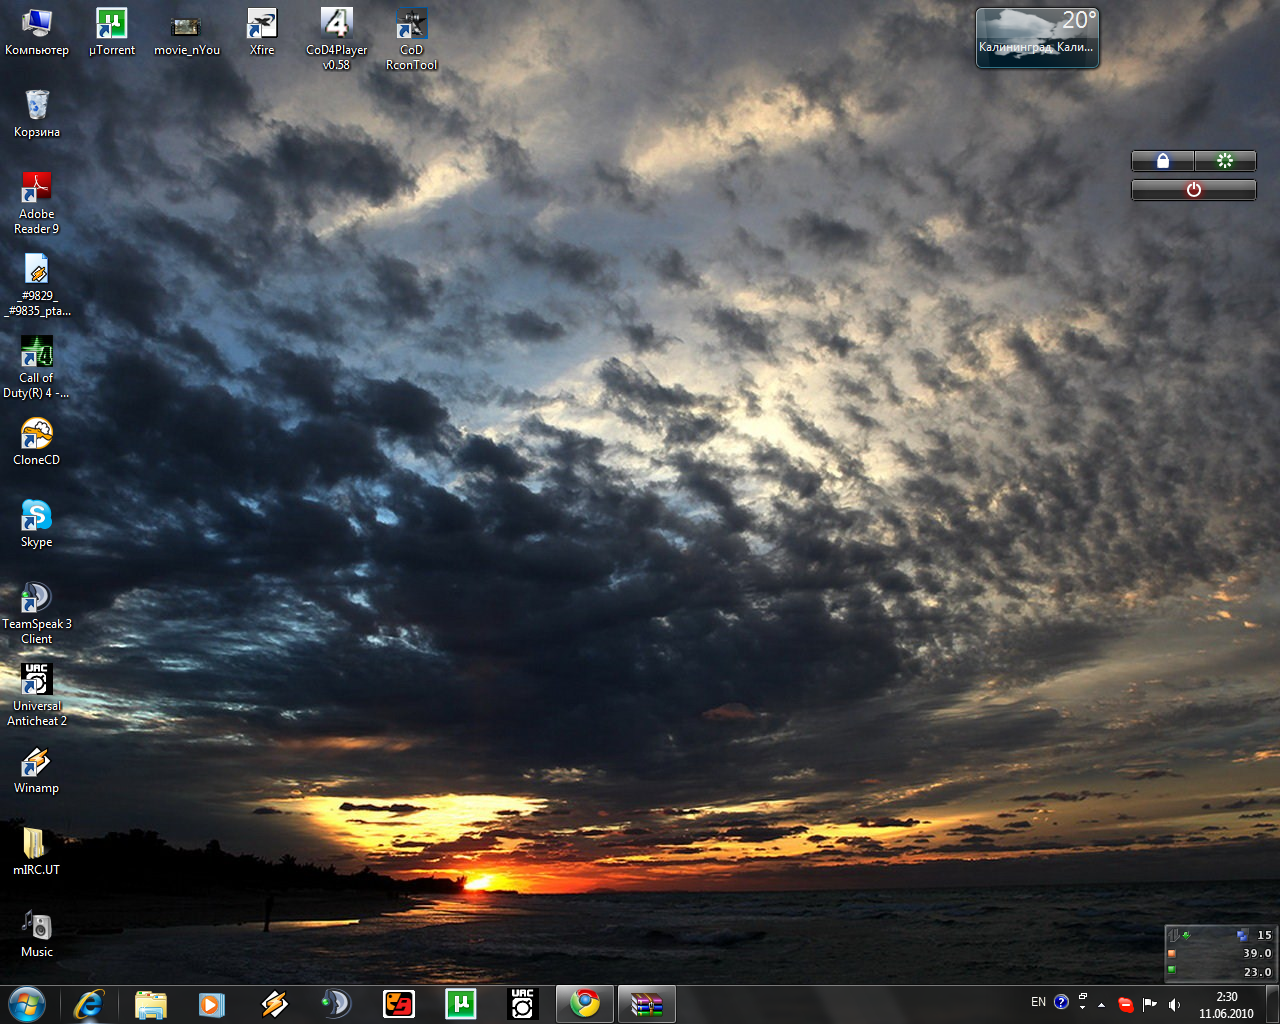Screen dimensions: 1280x1024
Task: Click the red Skype status tray icon
Action: (1126, 1005)
